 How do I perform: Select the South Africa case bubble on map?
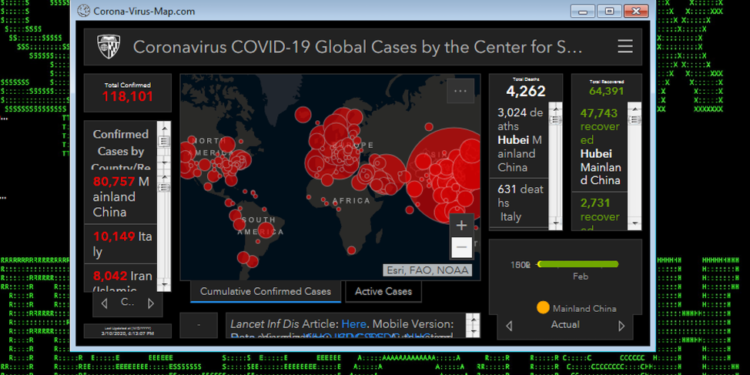tap(352, 250)
